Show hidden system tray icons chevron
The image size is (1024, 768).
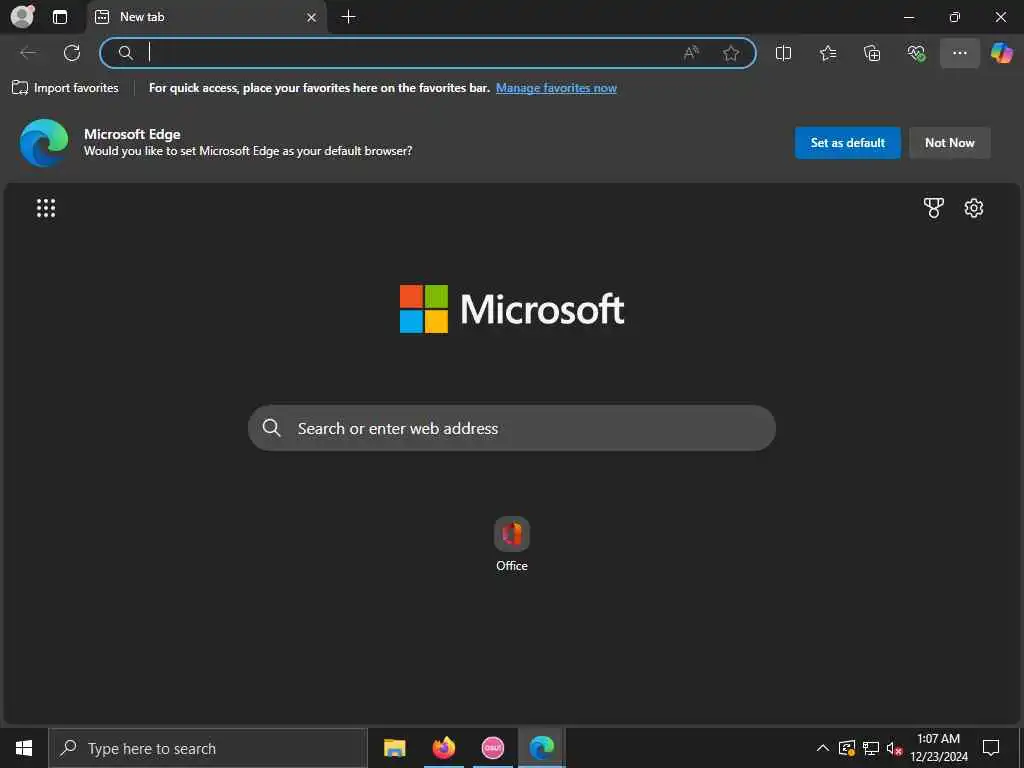coord(823,748)
